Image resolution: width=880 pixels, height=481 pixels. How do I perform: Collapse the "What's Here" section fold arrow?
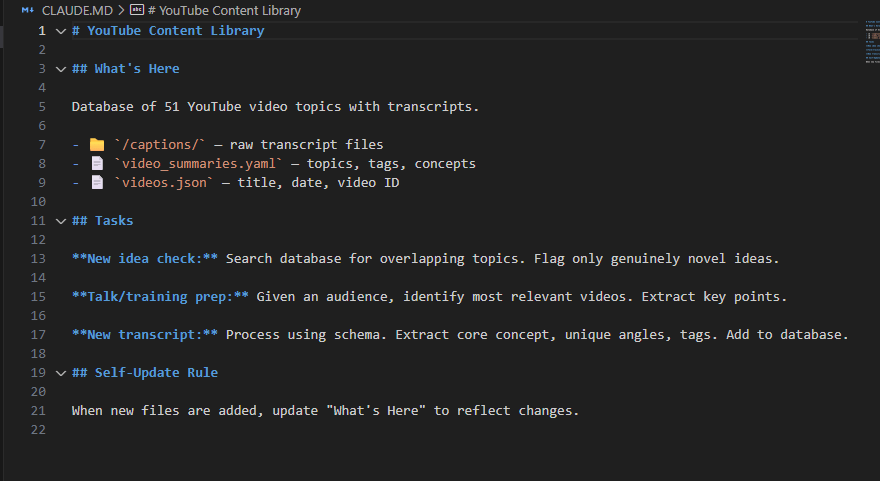pos(61,70)
